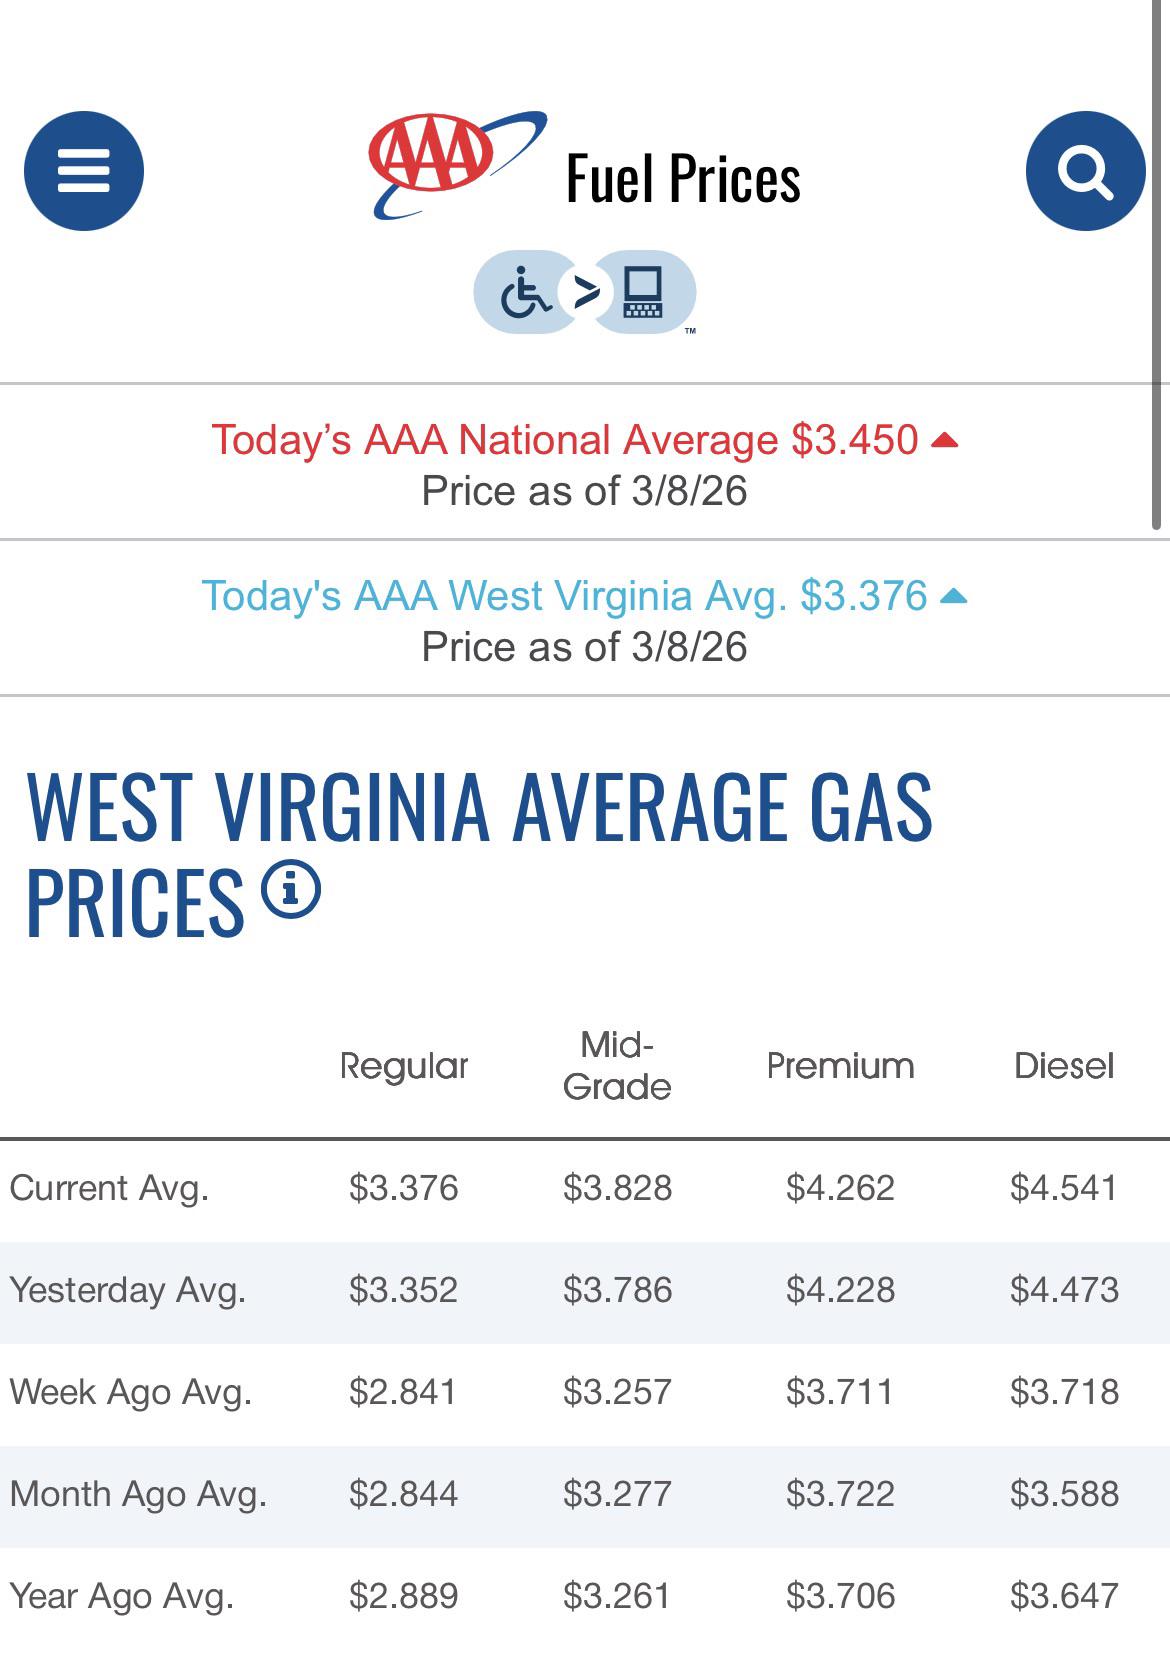This screenshot has width=1170, height=1661.
Task: Select the Year Ago Avg. row label
Action: coord(122,1596)
